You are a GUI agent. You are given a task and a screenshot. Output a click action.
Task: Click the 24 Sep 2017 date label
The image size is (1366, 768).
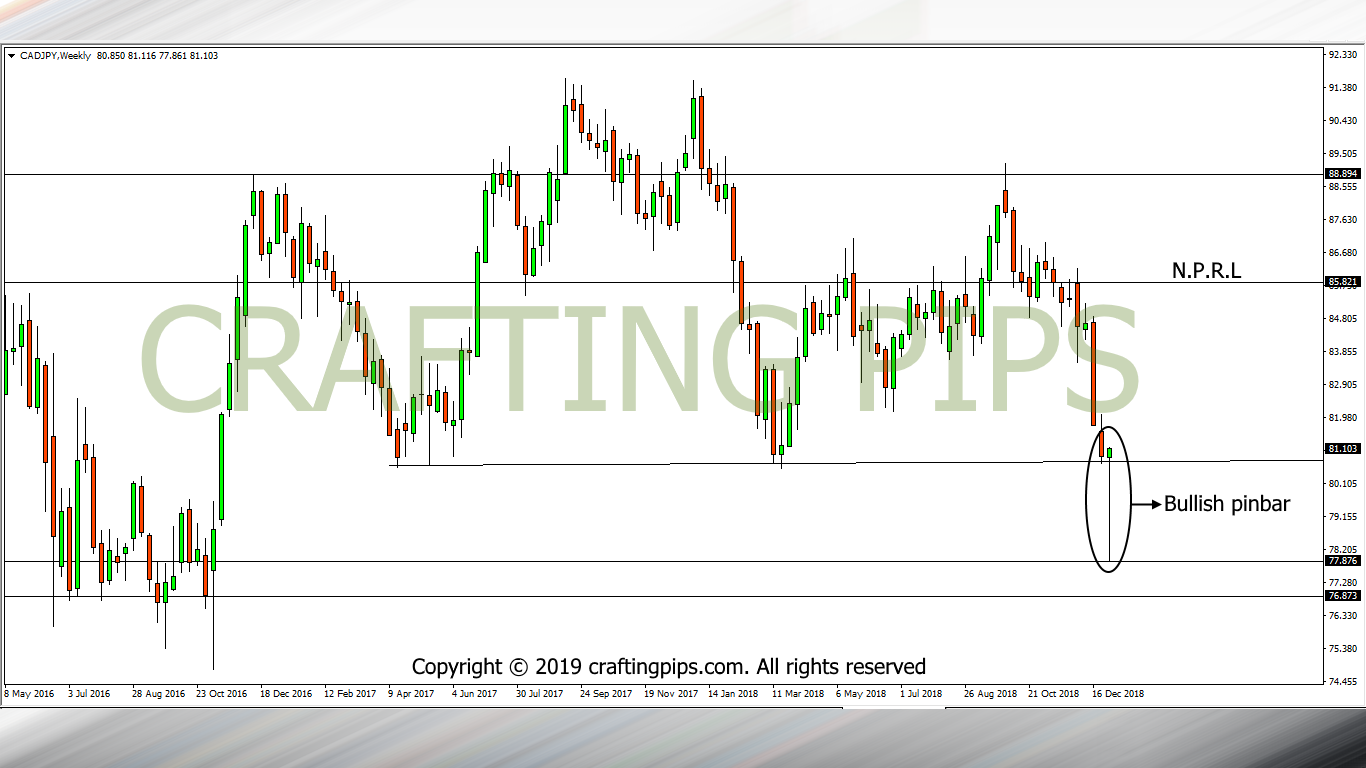point(605,693)
